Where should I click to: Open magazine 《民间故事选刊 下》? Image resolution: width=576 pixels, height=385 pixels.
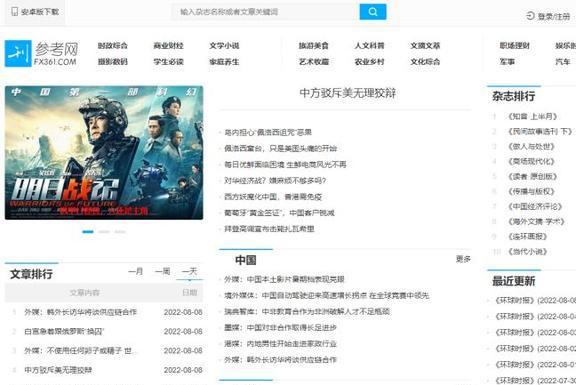pyautogui.click(x=540, y=132)
